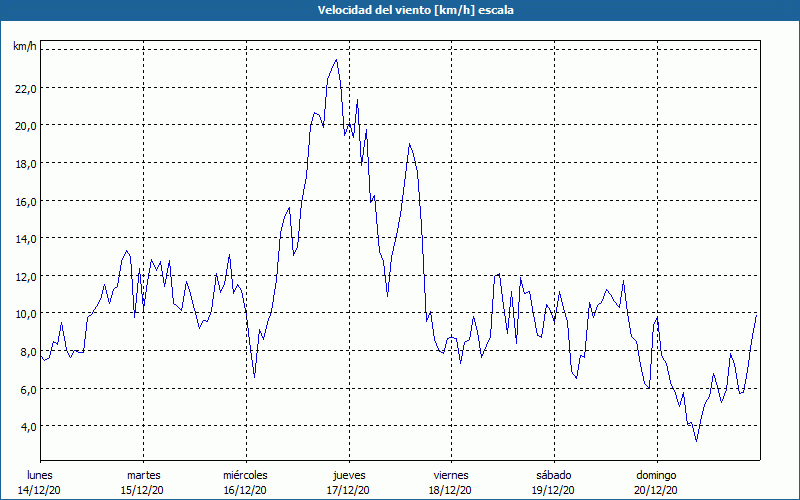Click the 8,0 y-axis value
800x500 pixels.
coord(29,351)
